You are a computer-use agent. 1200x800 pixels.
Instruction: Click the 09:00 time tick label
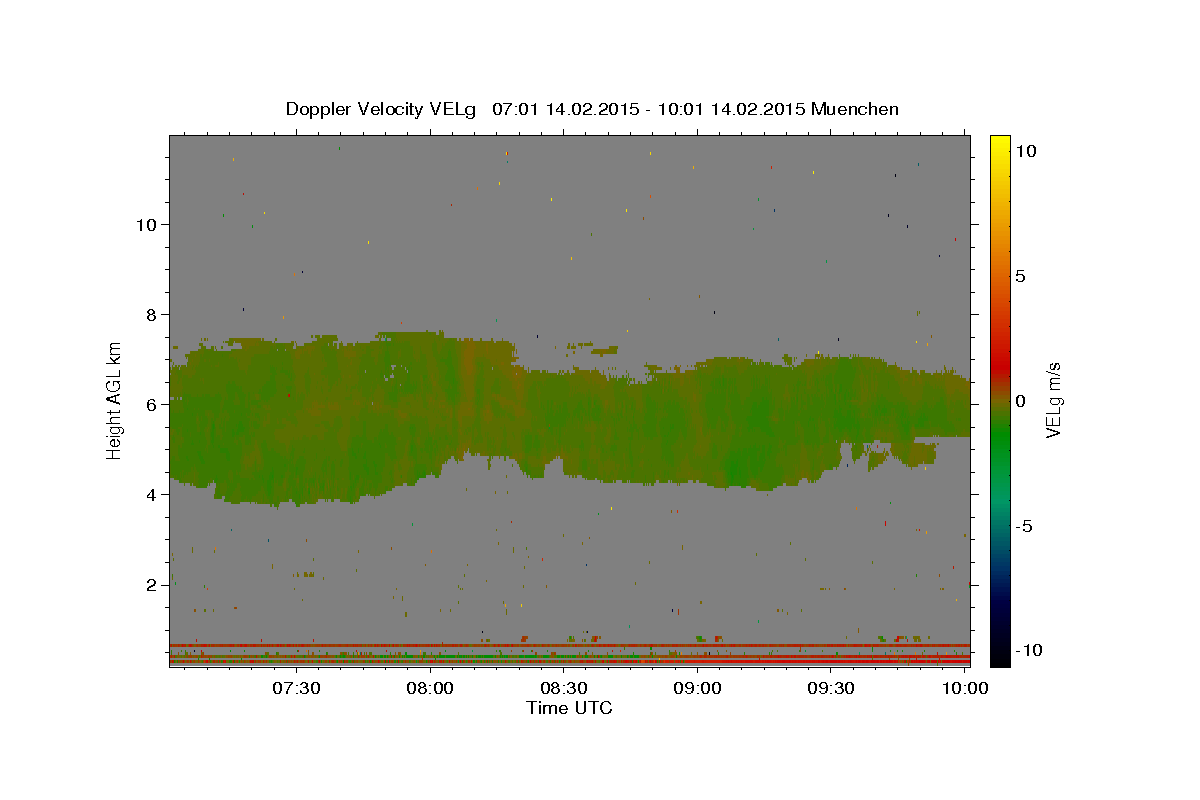[x=698, y=688]
